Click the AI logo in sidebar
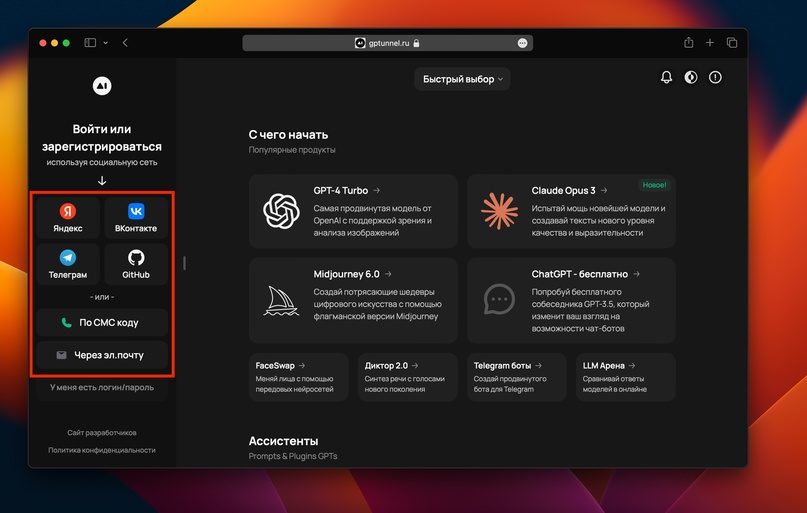Image resolution: width=807 pixels, height=513 pixels. point(102,86)
